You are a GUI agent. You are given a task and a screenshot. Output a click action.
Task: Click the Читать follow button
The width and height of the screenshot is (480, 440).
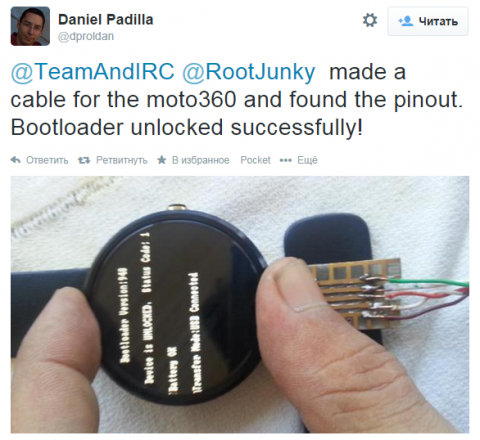coord(428,21)
